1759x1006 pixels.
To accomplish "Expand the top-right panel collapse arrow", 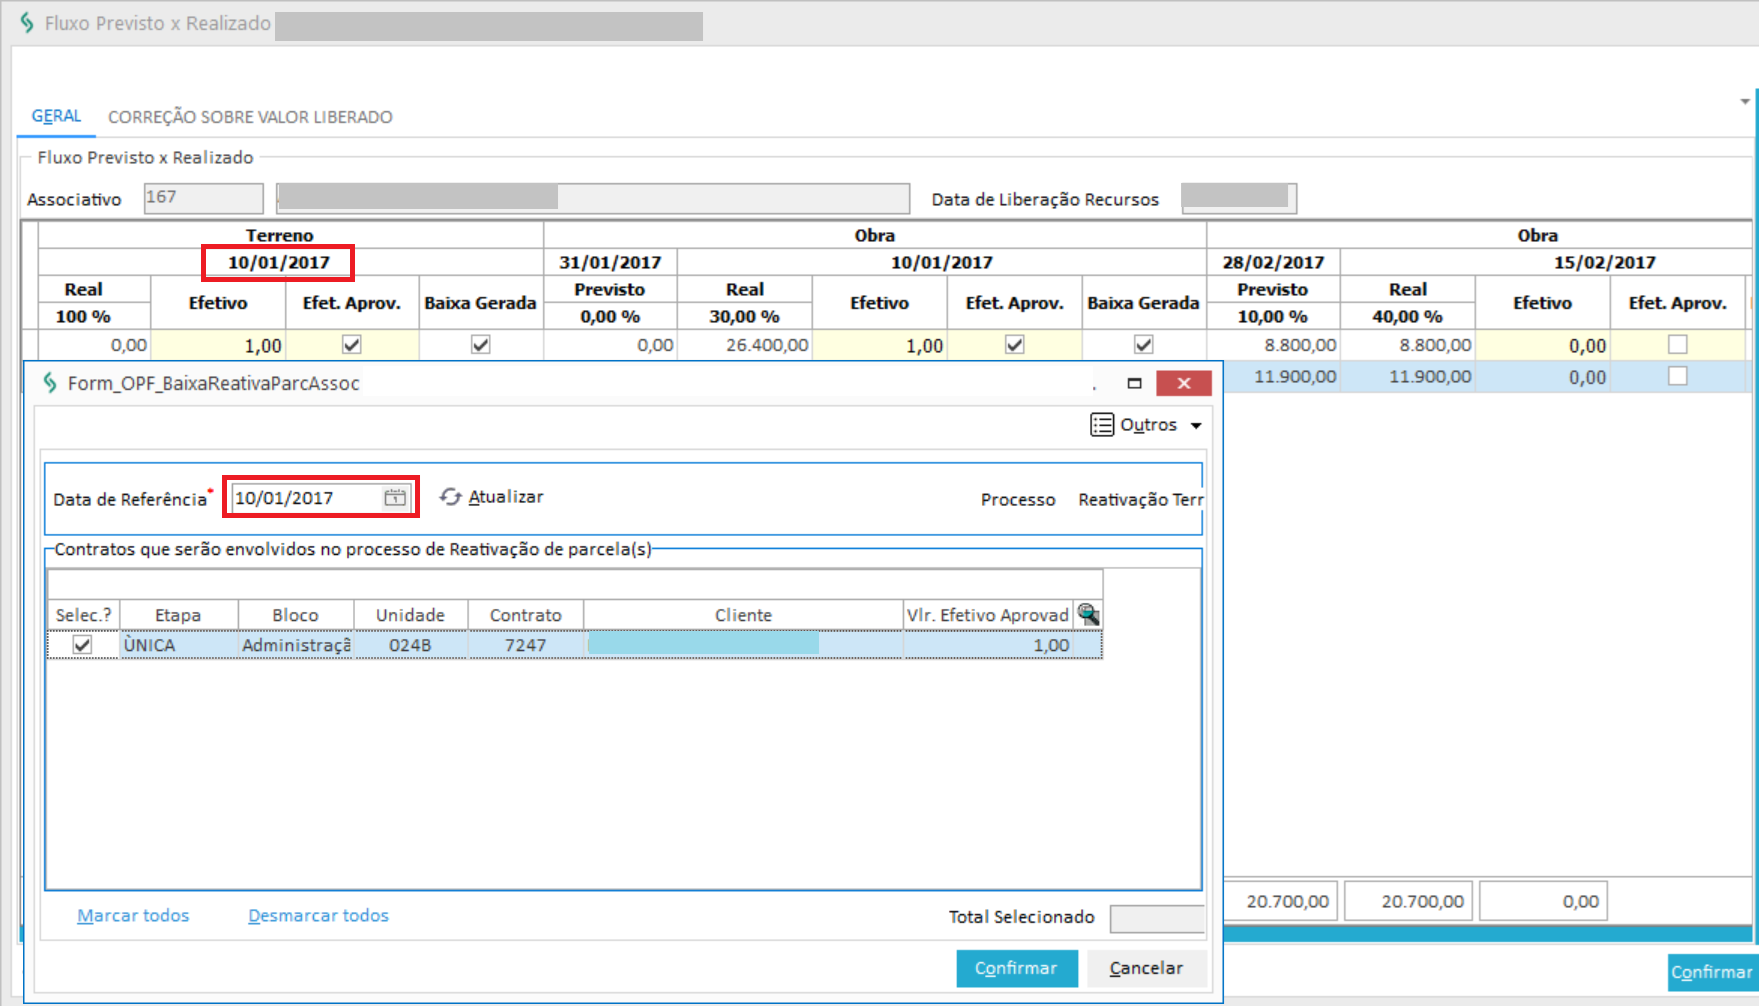I will [1744, 101].
